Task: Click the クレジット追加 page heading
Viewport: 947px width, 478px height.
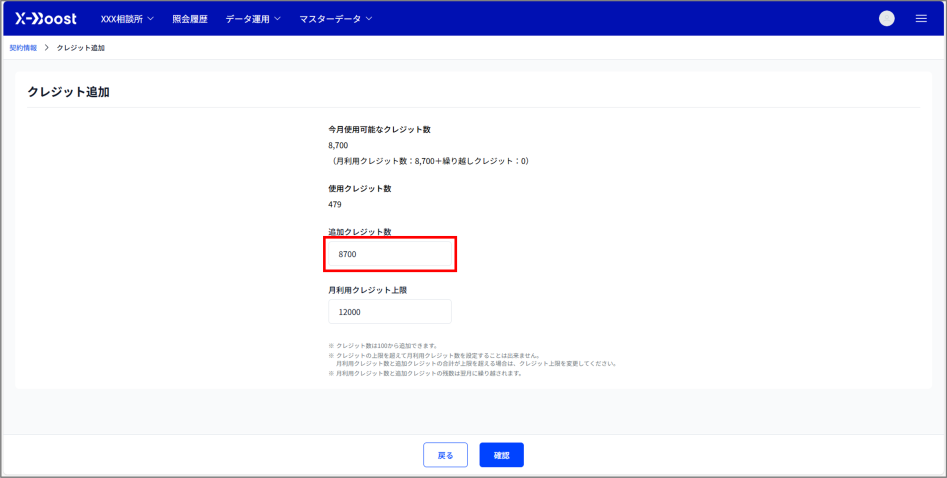Action: [68, 92]
